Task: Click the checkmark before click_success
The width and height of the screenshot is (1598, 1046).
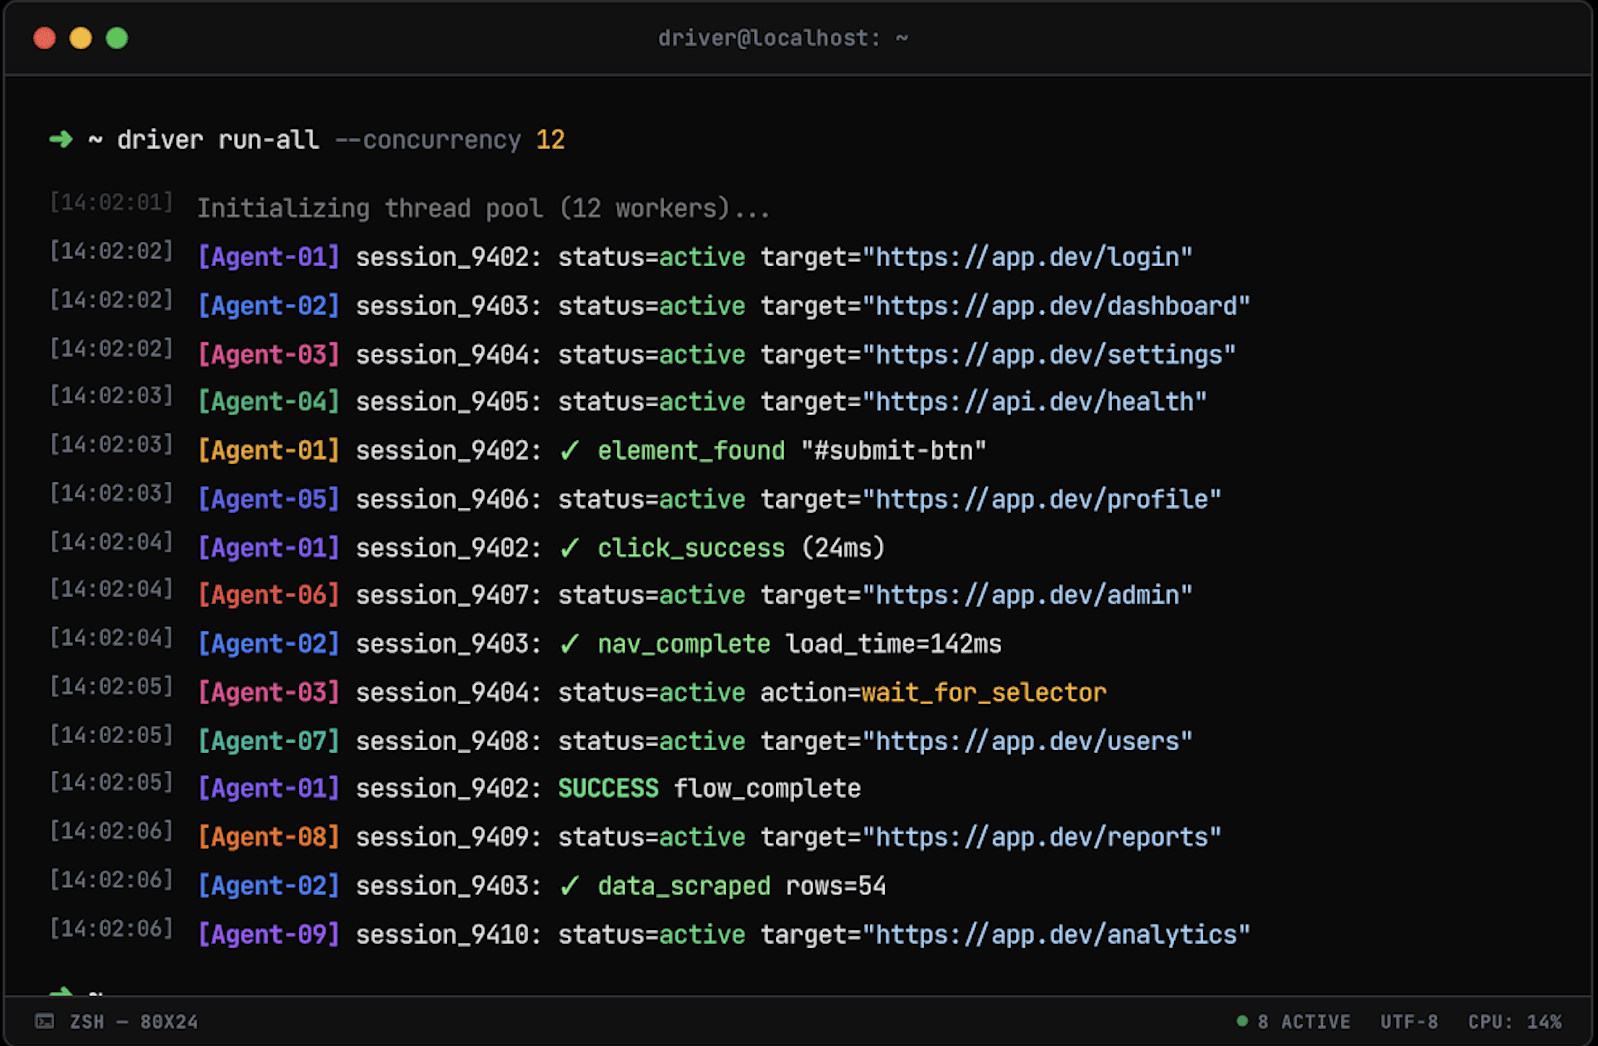Action: 569,548
